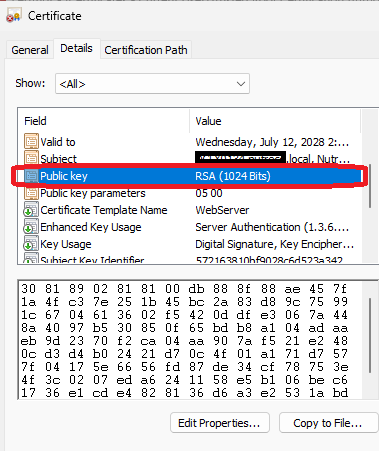Click icon beside Enhanced Key Usage
This screenshot has width=379, height=451.
pos(31,227)
